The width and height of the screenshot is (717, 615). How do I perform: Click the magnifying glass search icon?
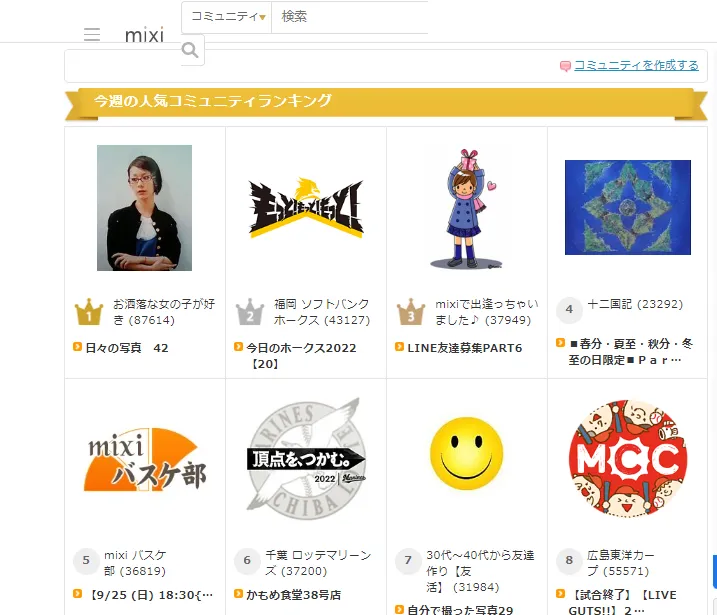click(x=190, y=50)
